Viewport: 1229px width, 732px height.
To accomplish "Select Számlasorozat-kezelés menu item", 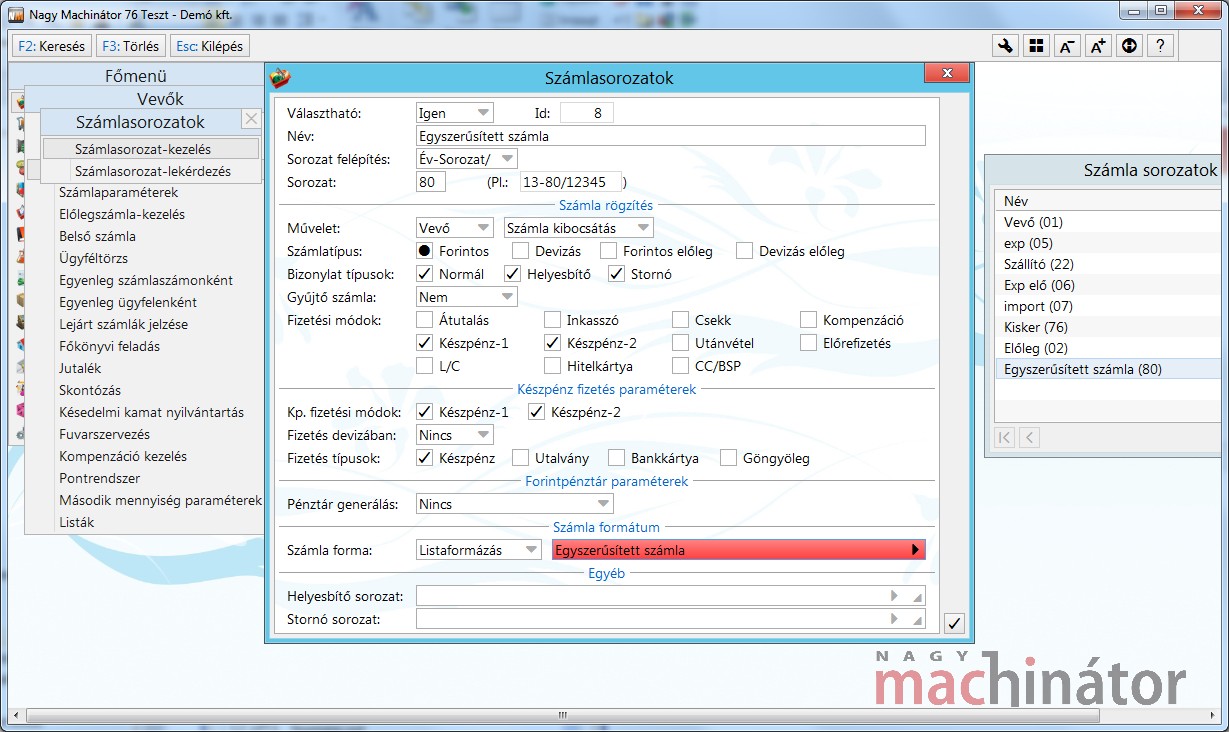I will click(x=151, y=149).
